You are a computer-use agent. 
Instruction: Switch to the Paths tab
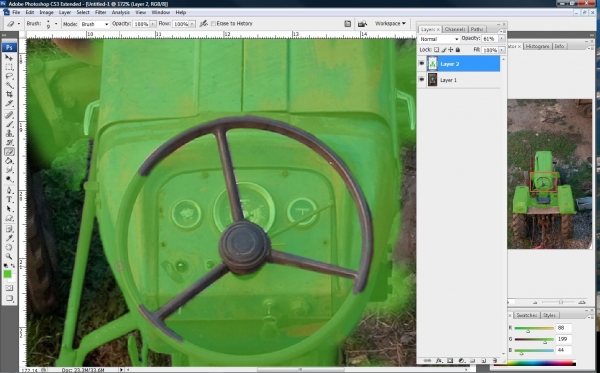476,29
